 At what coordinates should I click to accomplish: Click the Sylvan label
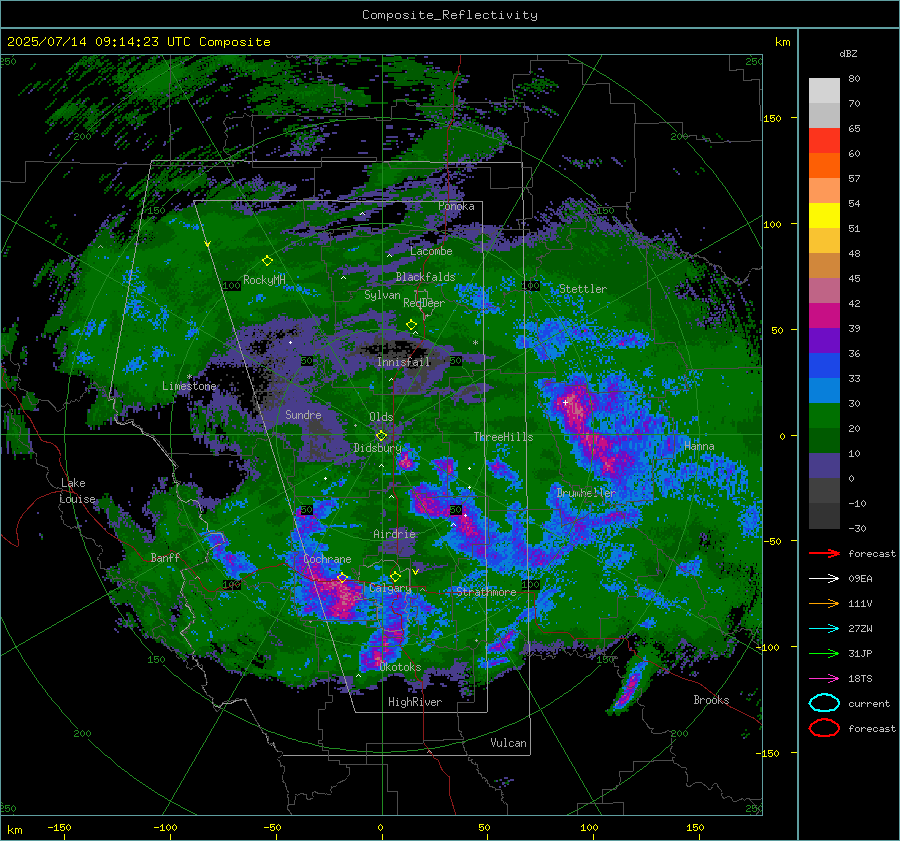[382, 294]
